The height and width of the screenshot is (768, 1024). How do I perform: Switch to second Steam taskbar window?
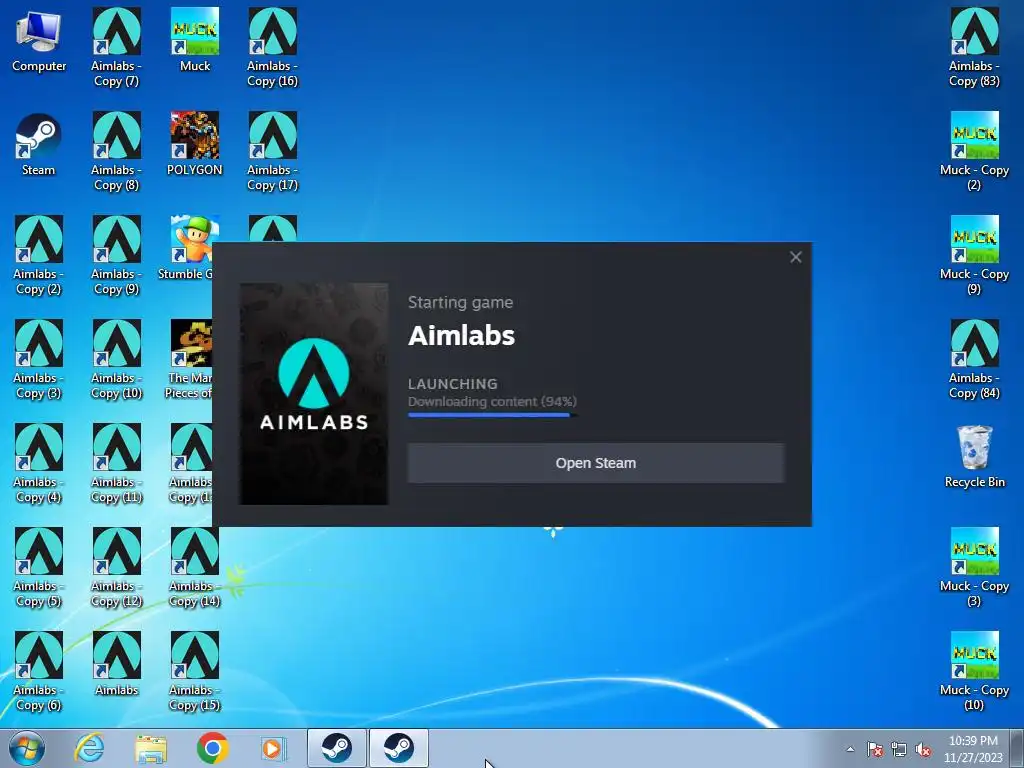pos(399,748)
